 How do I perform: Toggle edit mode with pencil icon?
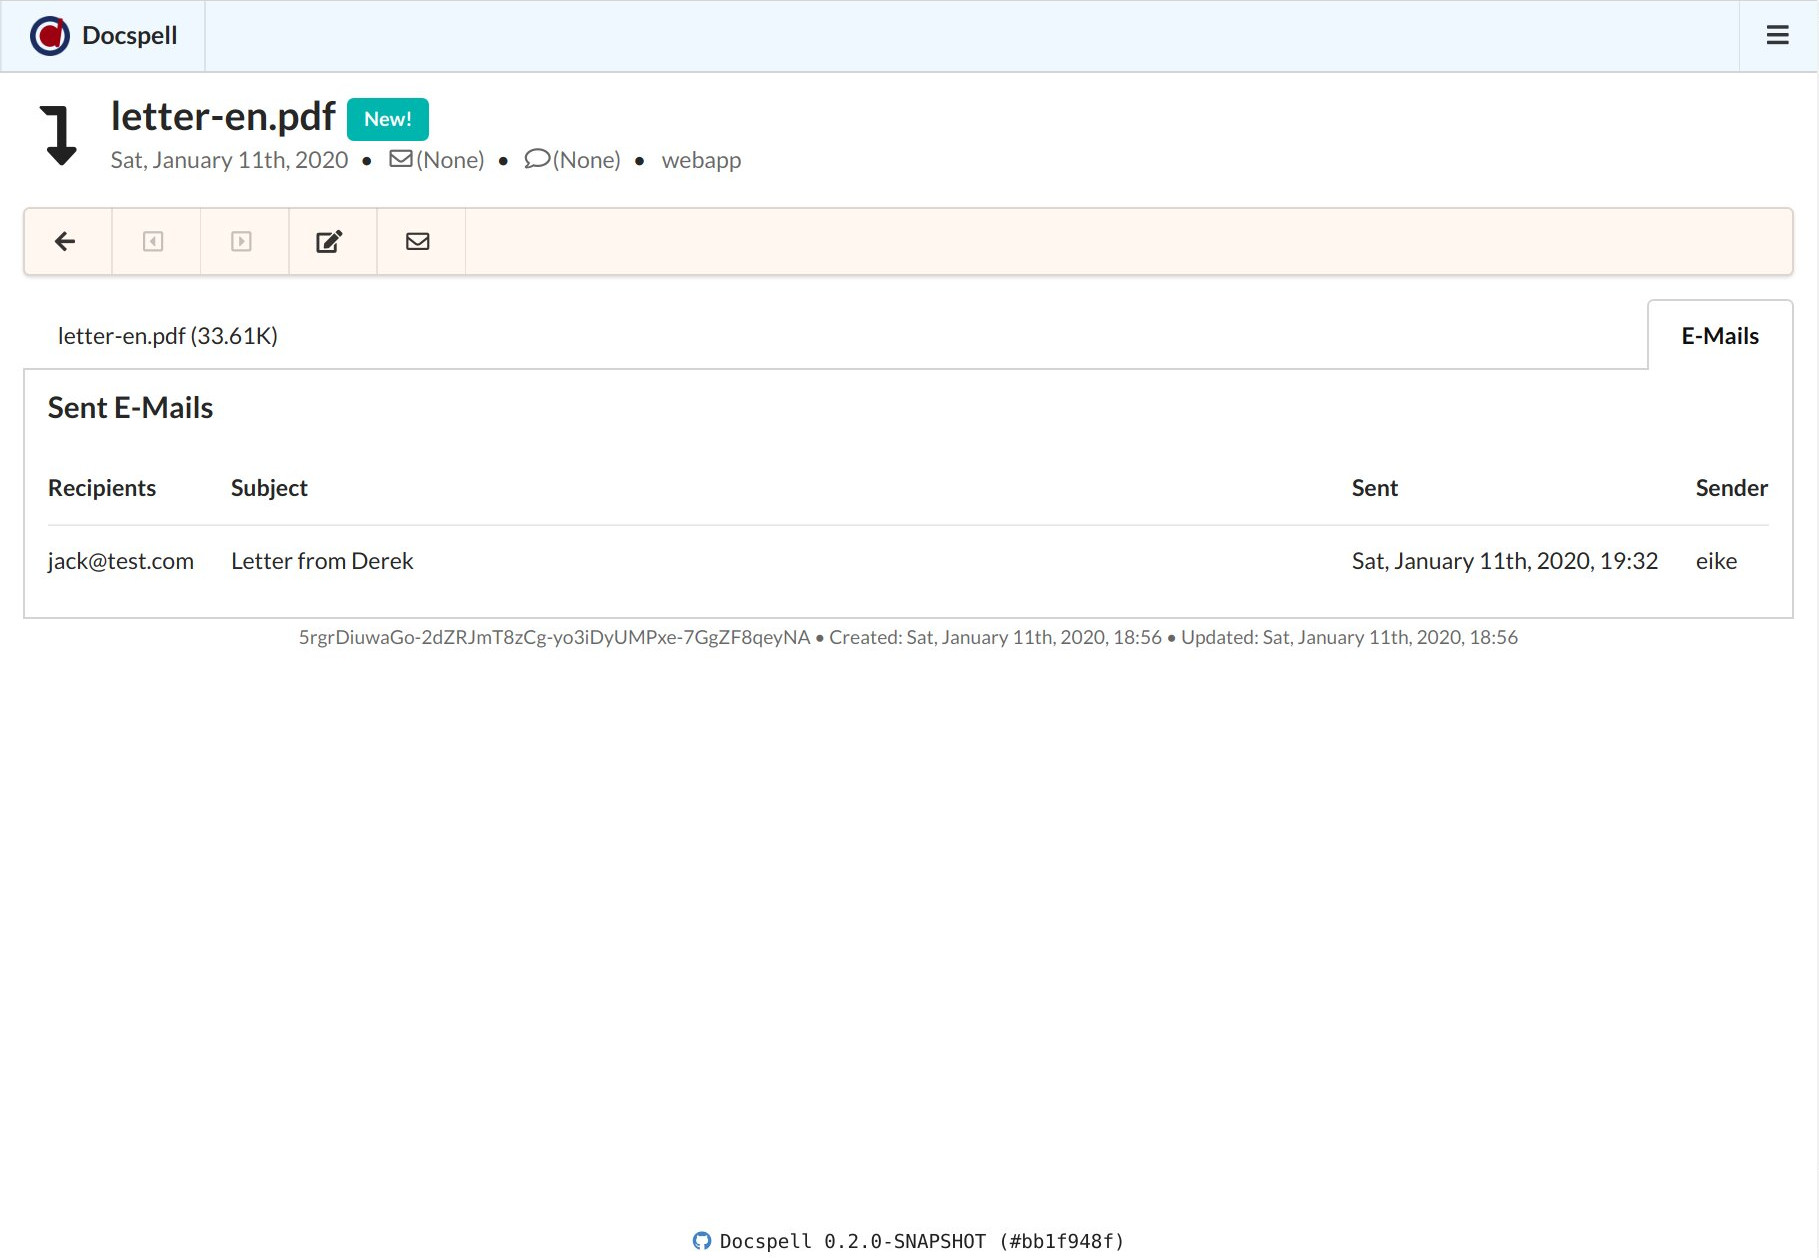click(x=330, y=242)
